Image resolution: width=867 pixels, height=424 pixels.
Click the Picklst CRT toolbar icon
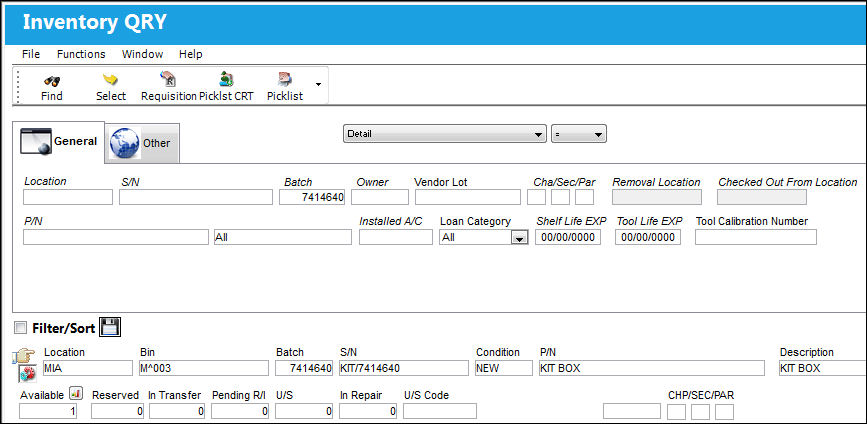point(226,80)
